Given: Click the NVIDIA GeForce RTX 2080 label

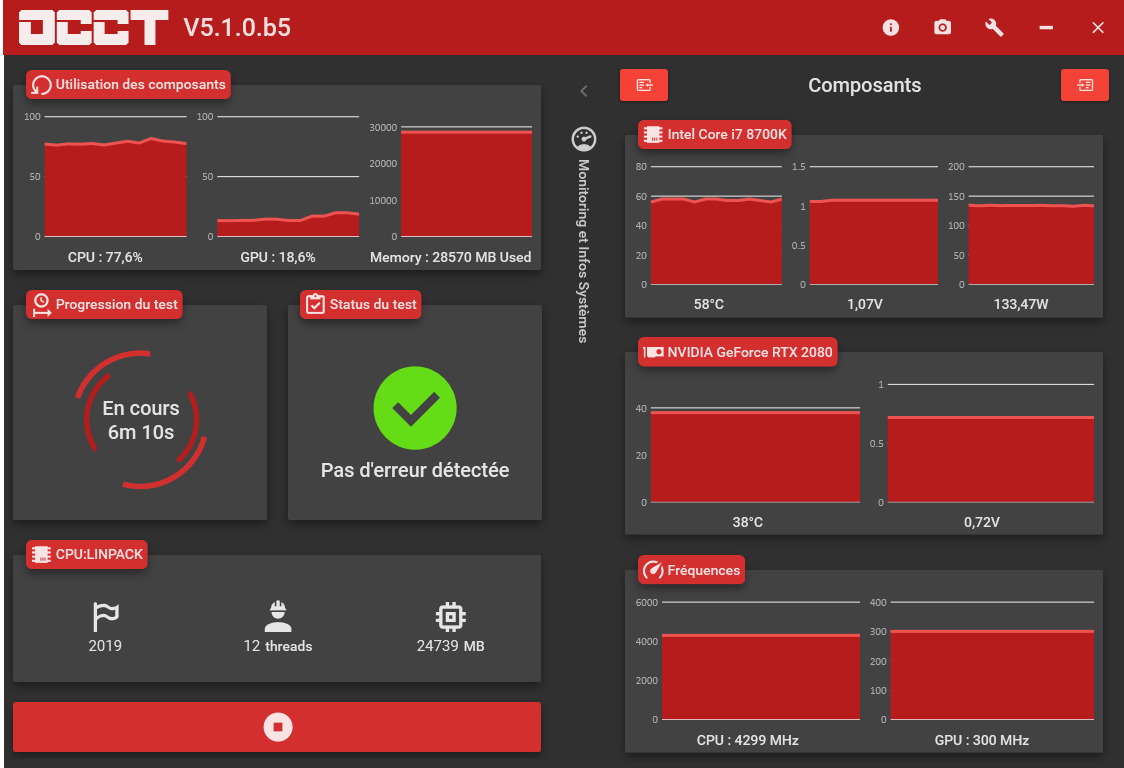Looking at the screenshot, I should click(738, 352).
